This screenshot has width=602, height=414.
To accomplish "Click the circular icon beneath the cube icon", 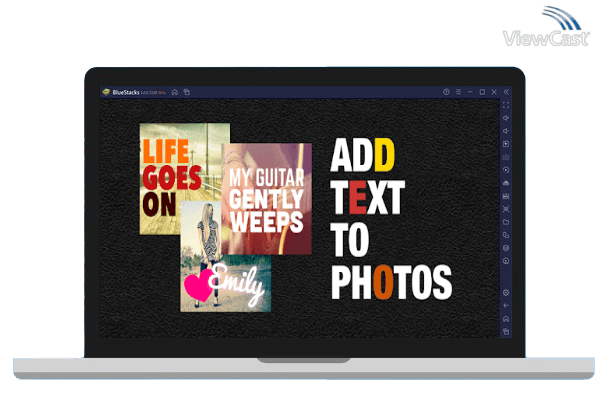I will coord(506,261).
